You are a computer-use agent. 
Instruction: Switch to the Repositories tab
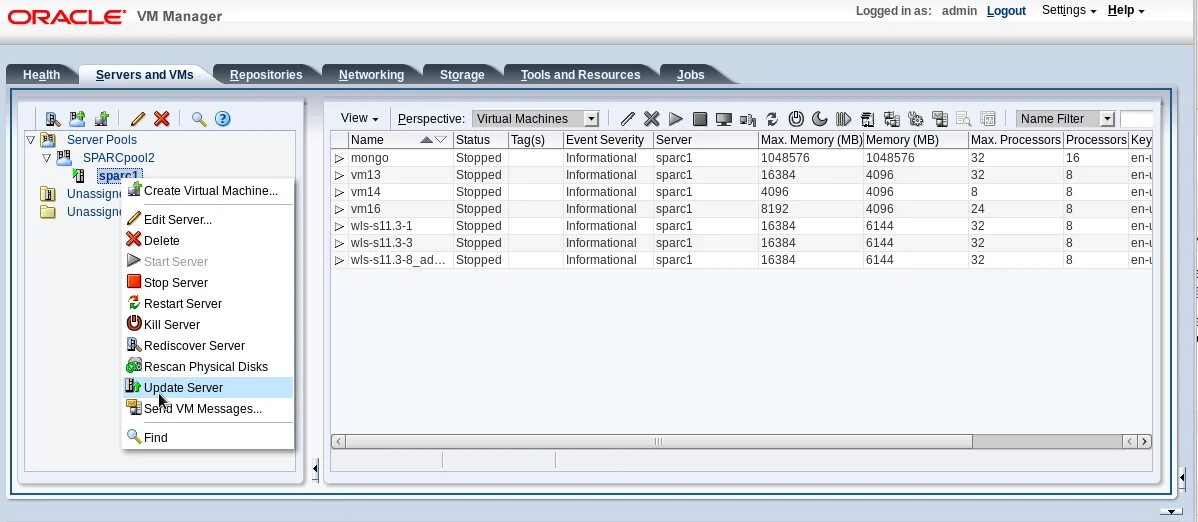[x=266, y=74]
